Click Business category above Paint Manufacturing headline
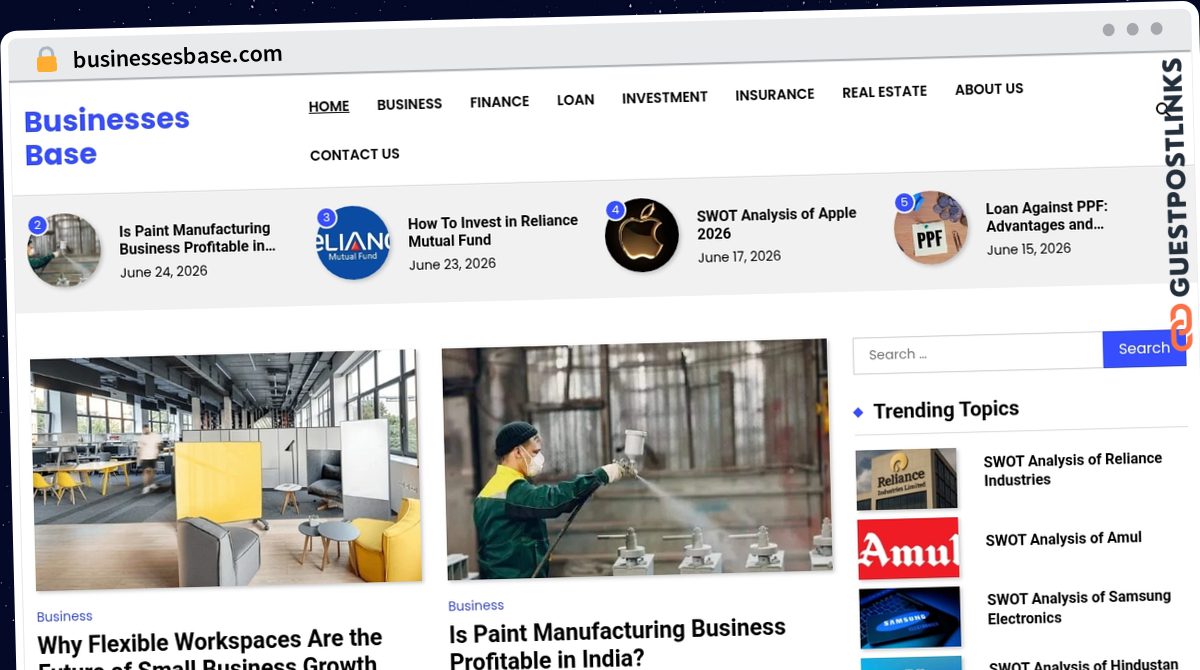 tap(476, 605)
